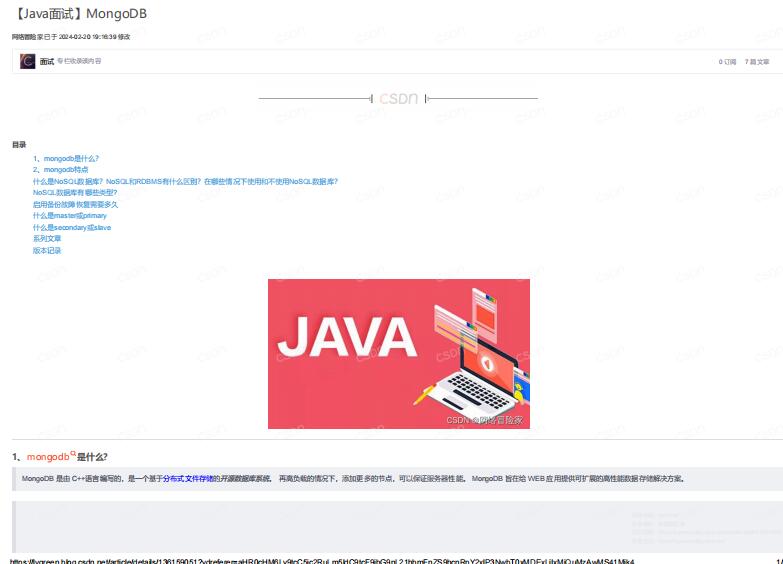
Task: Click the author name 网络冒险家 under the title
Action: point(27,37)
